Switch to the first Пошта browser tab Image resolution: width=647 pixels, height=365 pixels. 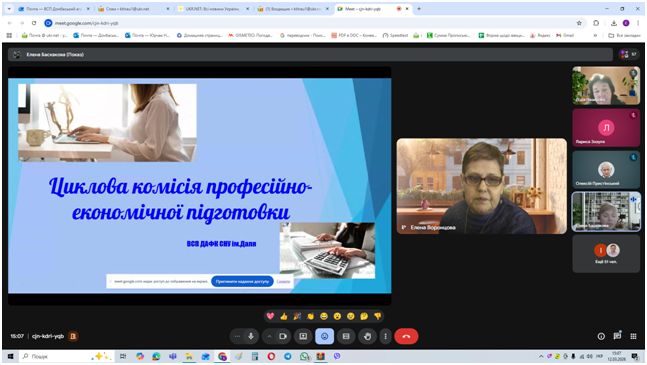pyautogui.click(x=53, y=9)
